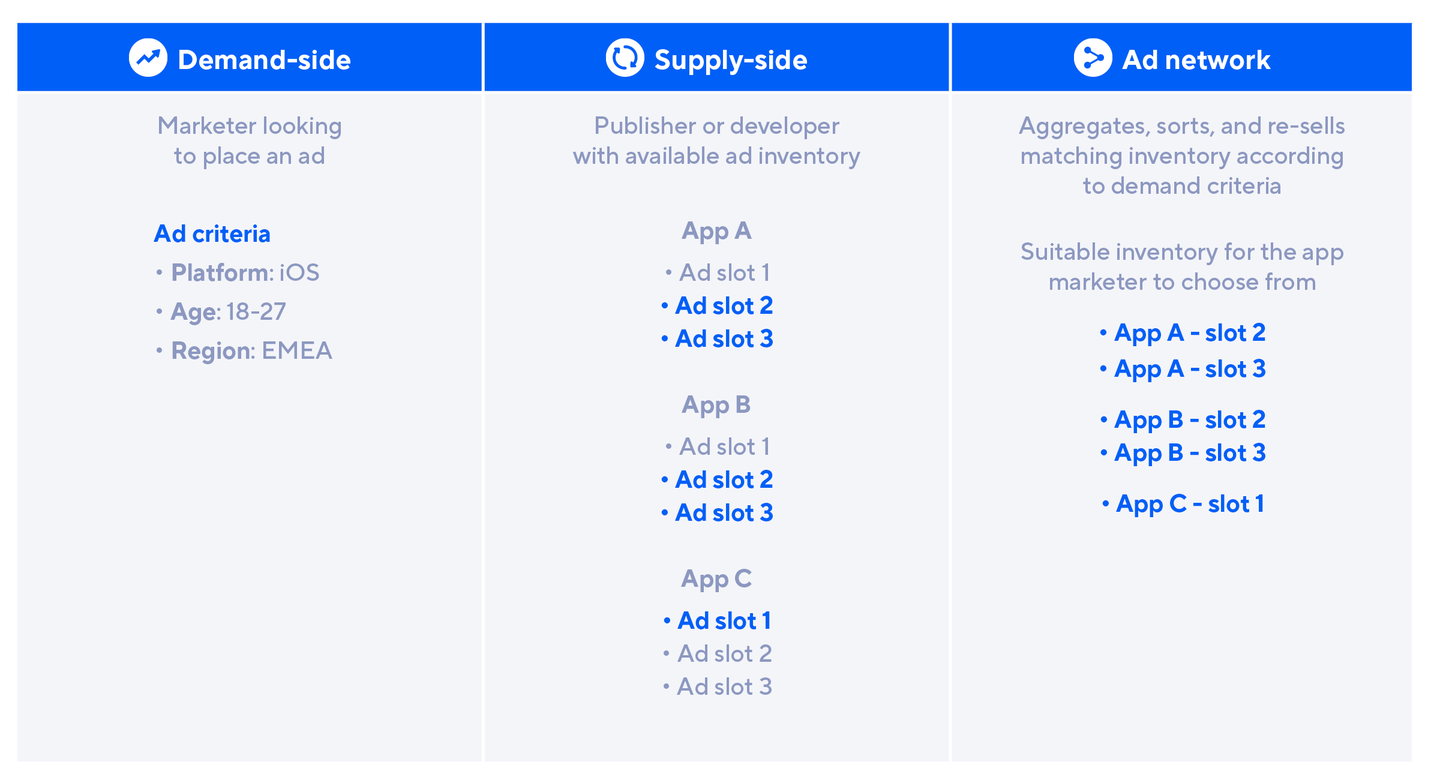The width and height of the screenshot is (1440, 780).
Task: Click the Supply-side circular refresh icon
Action: 625,59
